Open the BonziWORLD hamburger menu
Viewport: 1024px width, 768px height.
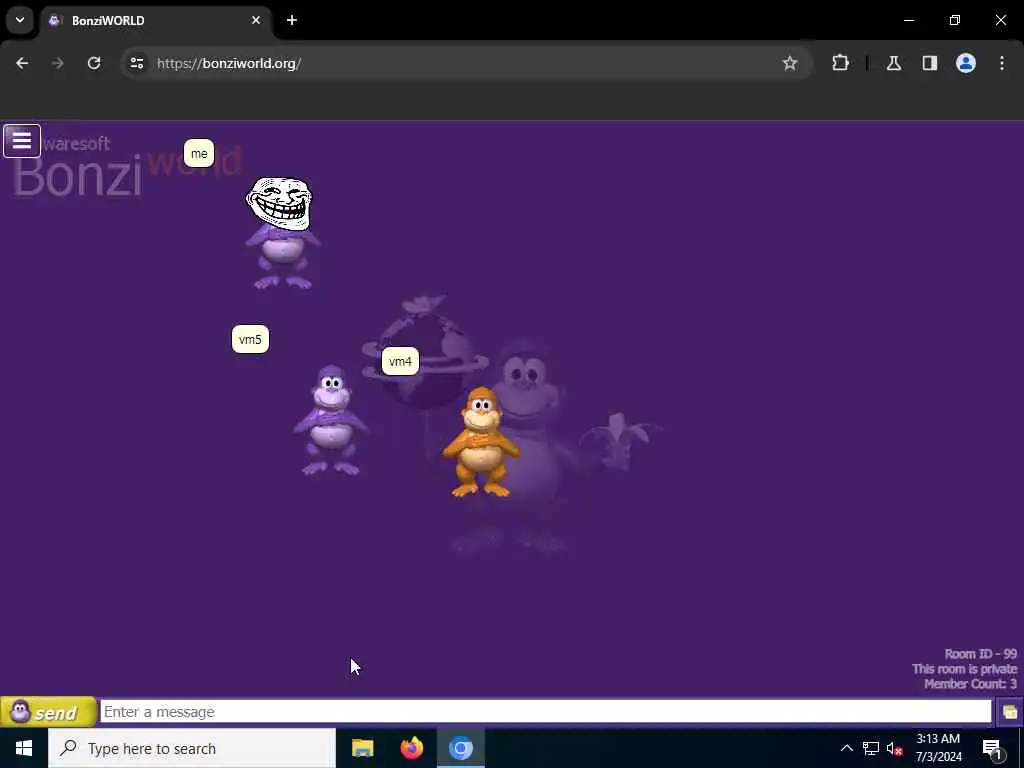click(x=22, y=140)
